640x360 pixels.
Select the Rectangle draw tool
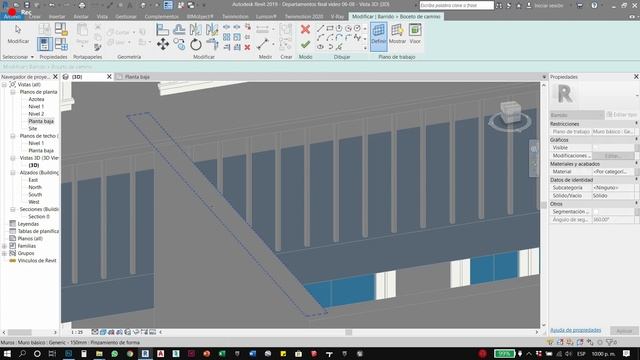[x=330, y=28]
